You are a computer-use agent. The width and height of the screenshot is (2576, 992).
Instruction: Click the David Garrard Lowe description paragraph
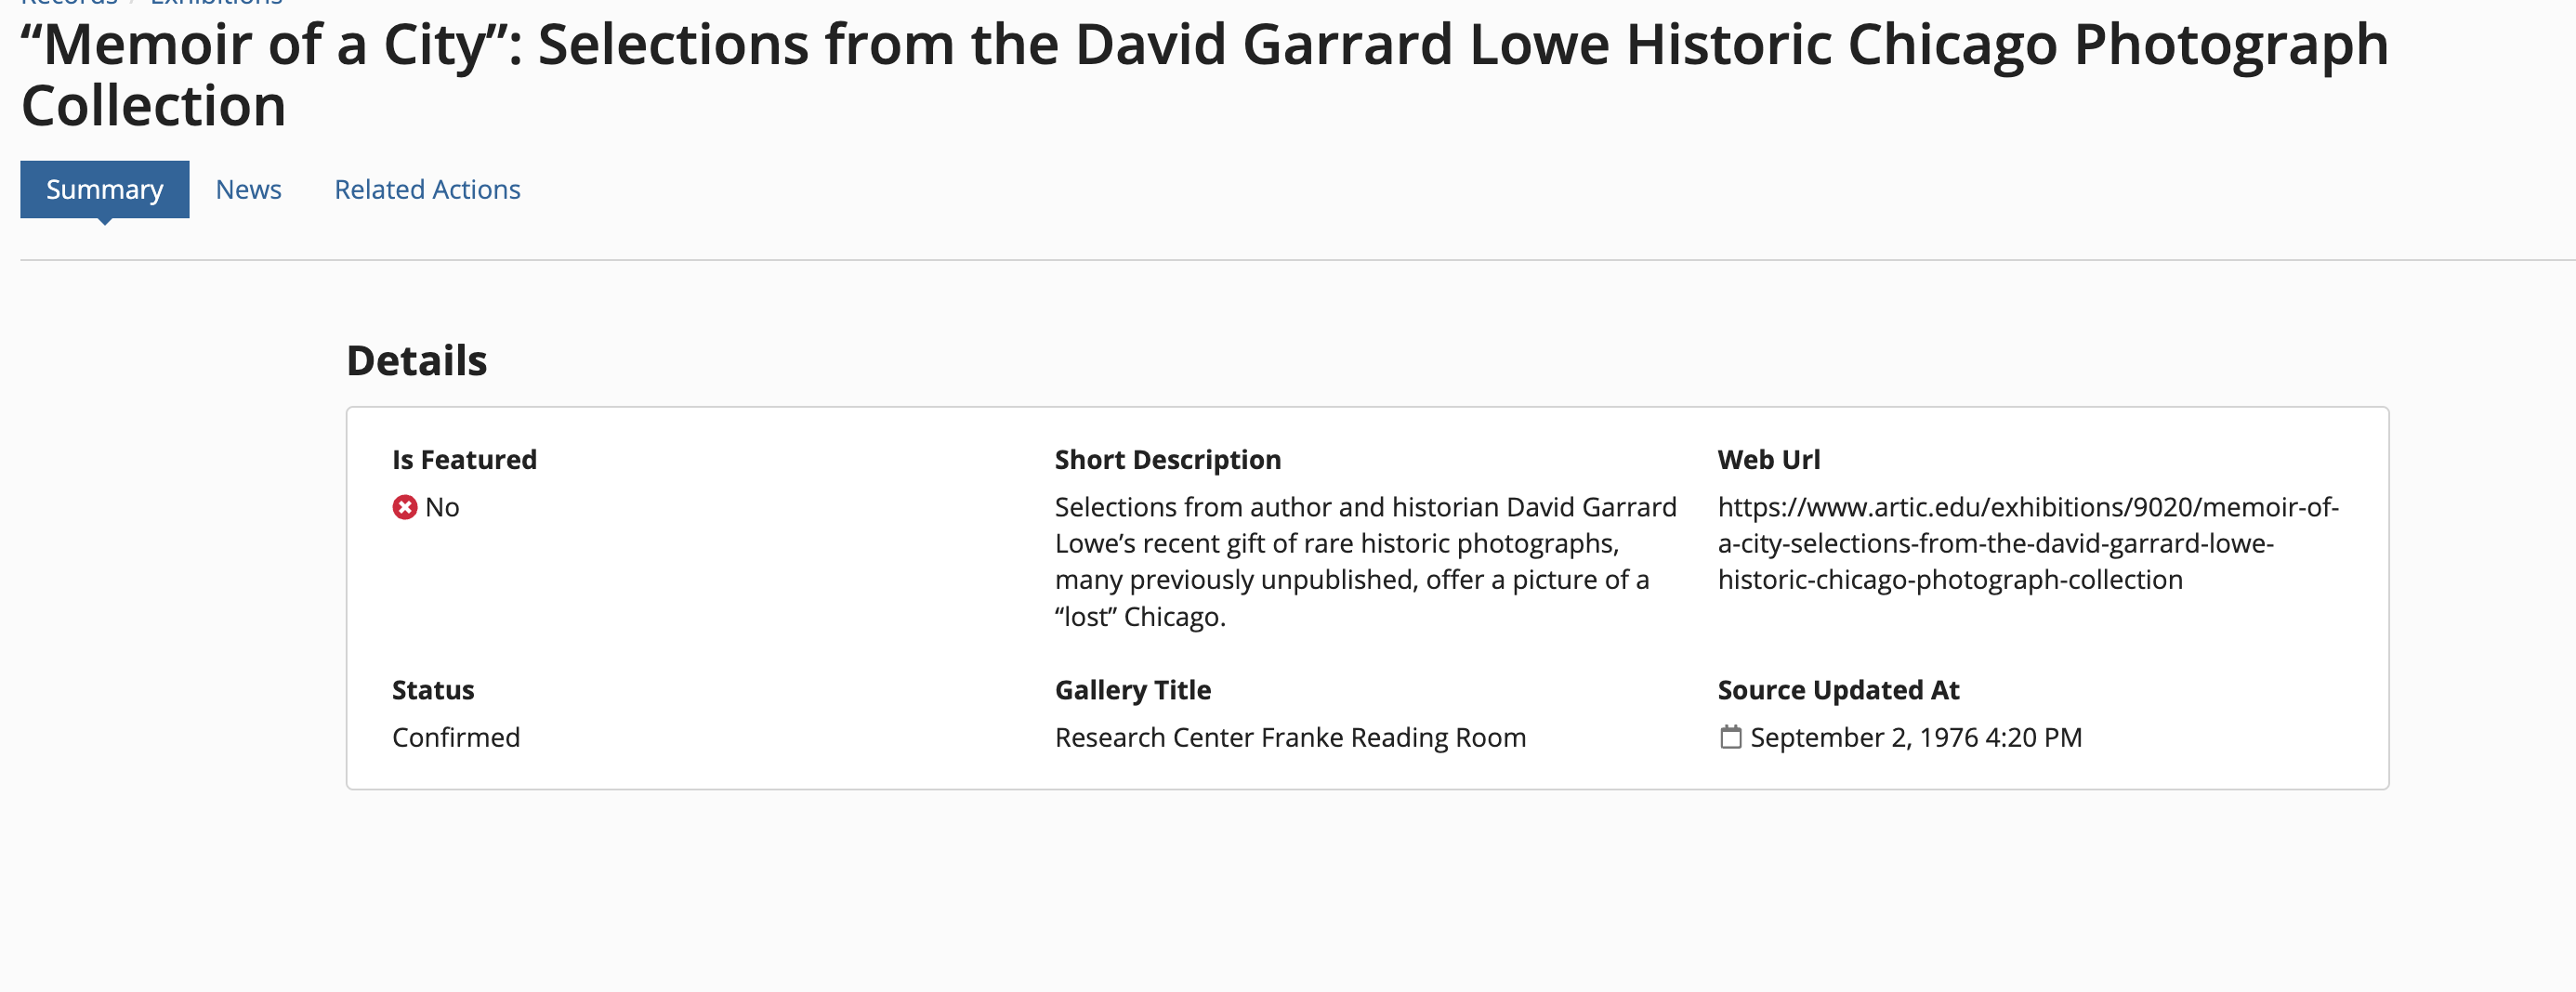[1365, 562]
